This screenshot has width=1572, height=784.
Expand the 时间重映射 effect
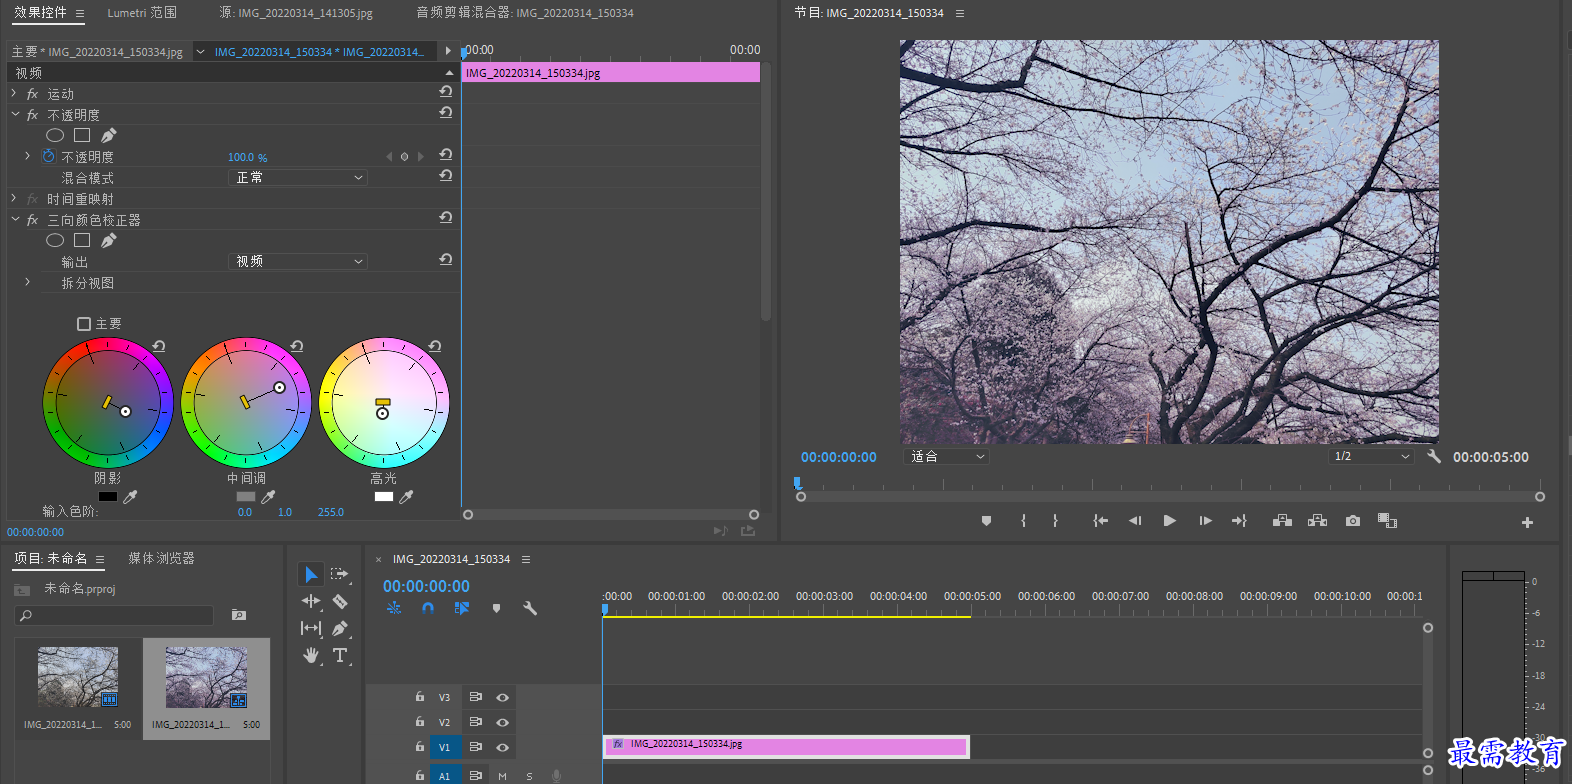point(14,198)
